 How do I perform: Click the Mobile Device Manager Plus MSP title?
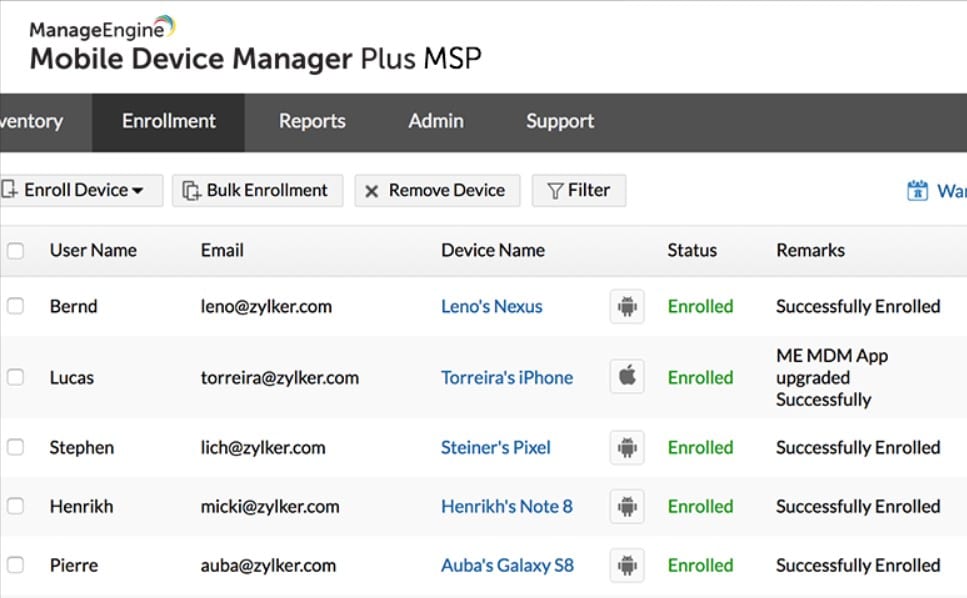tap(255, 59)
